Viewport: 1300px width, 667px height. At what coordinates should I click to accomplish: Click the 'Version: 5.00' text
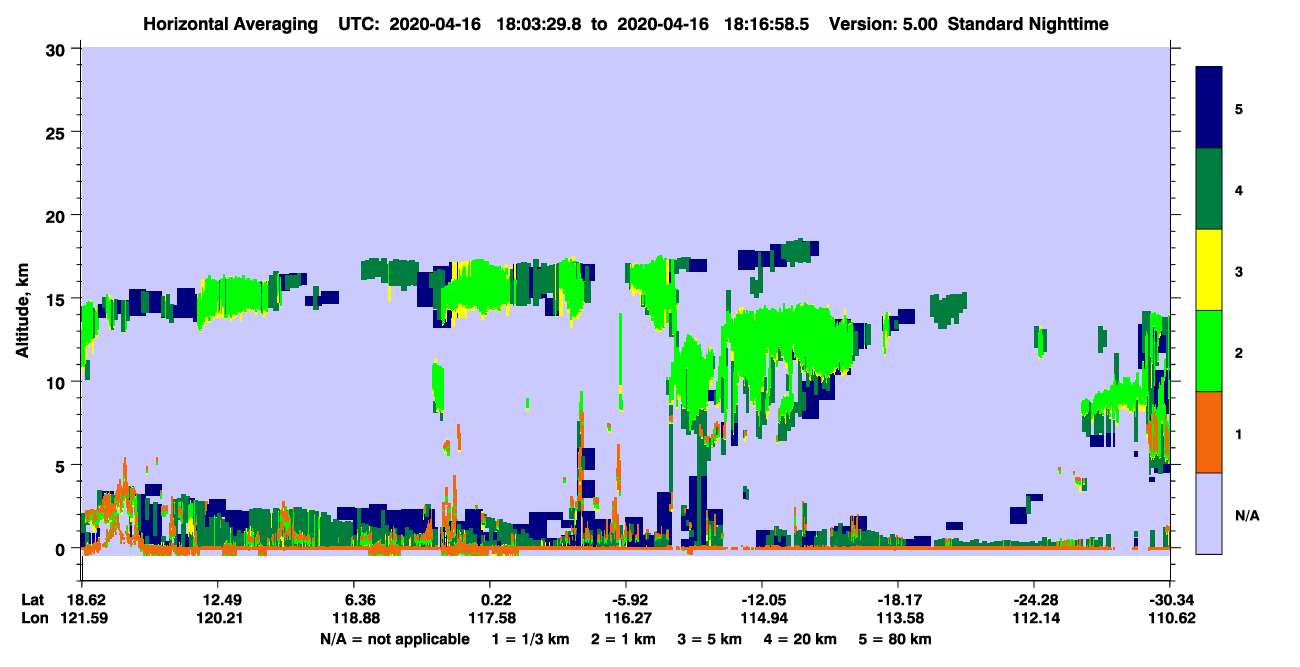(883, 23)
